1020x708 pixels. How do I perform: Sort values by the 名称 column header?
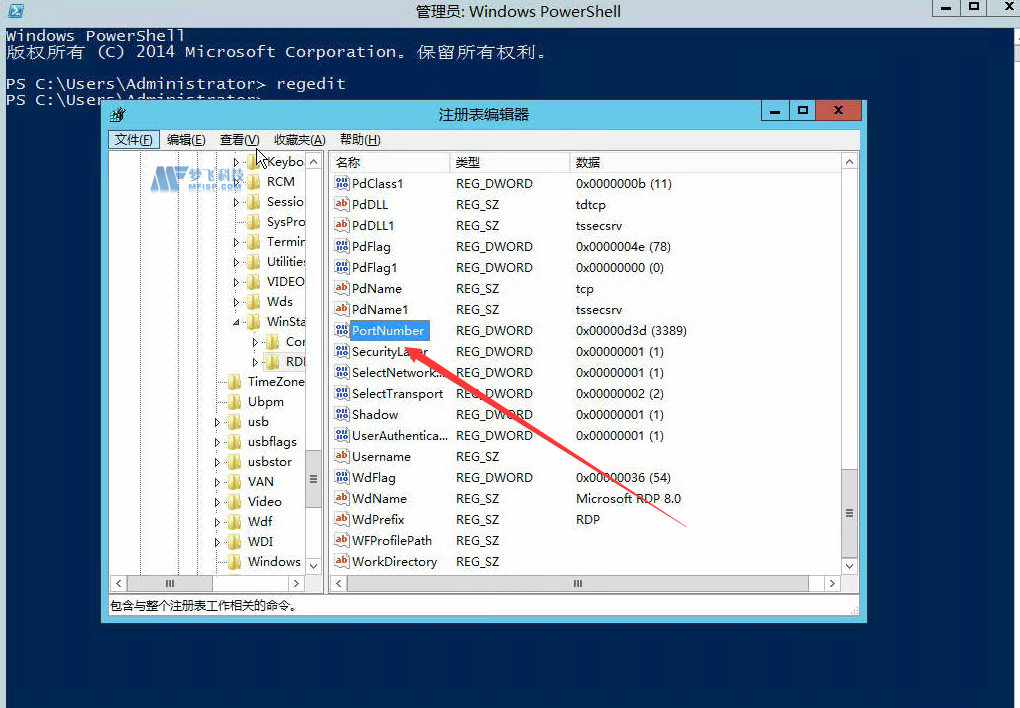pyautogui.click(x=390, y=161)
